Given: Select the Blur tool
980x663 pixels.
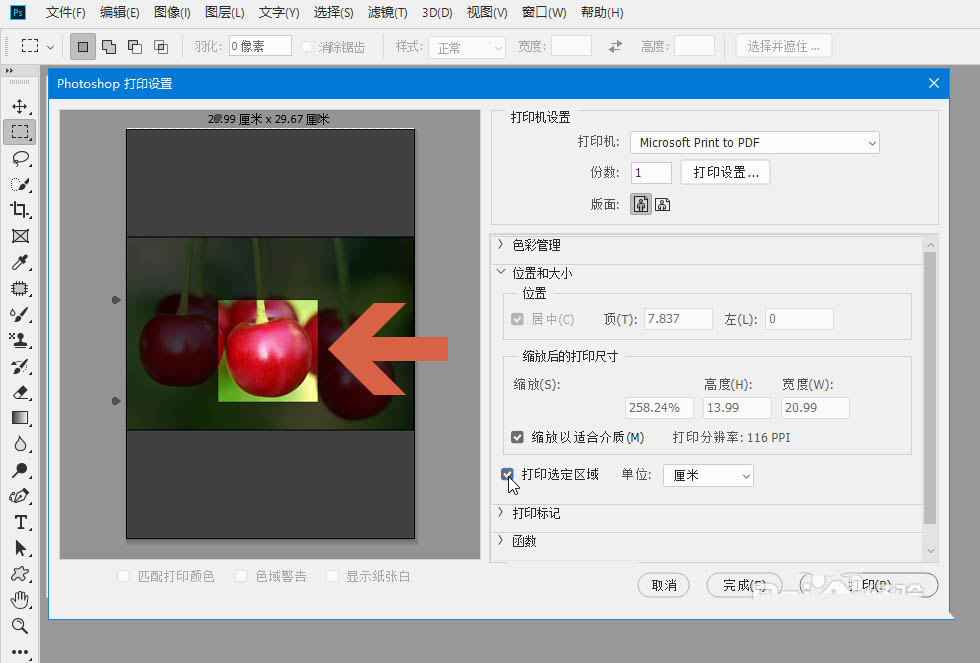Looking at the screenshot, I should click(20, 444).
